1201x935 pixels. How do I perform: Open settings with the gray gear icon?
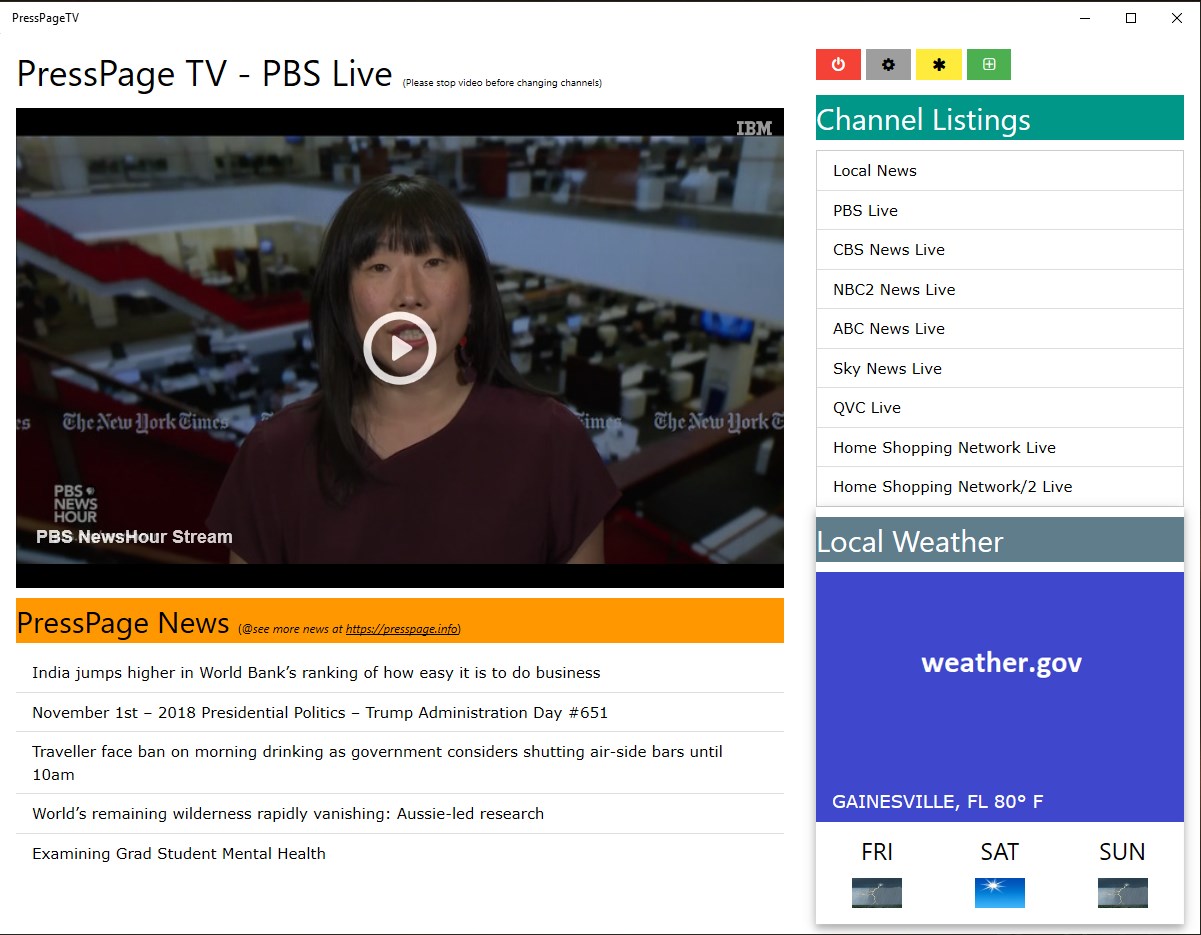(x=888, y=64)
